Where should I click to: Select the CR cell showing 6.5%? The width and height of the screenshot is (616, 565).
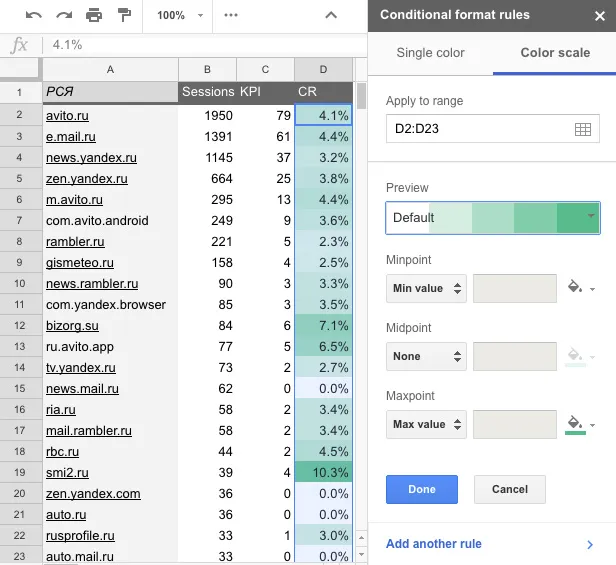tap(323, 347)
